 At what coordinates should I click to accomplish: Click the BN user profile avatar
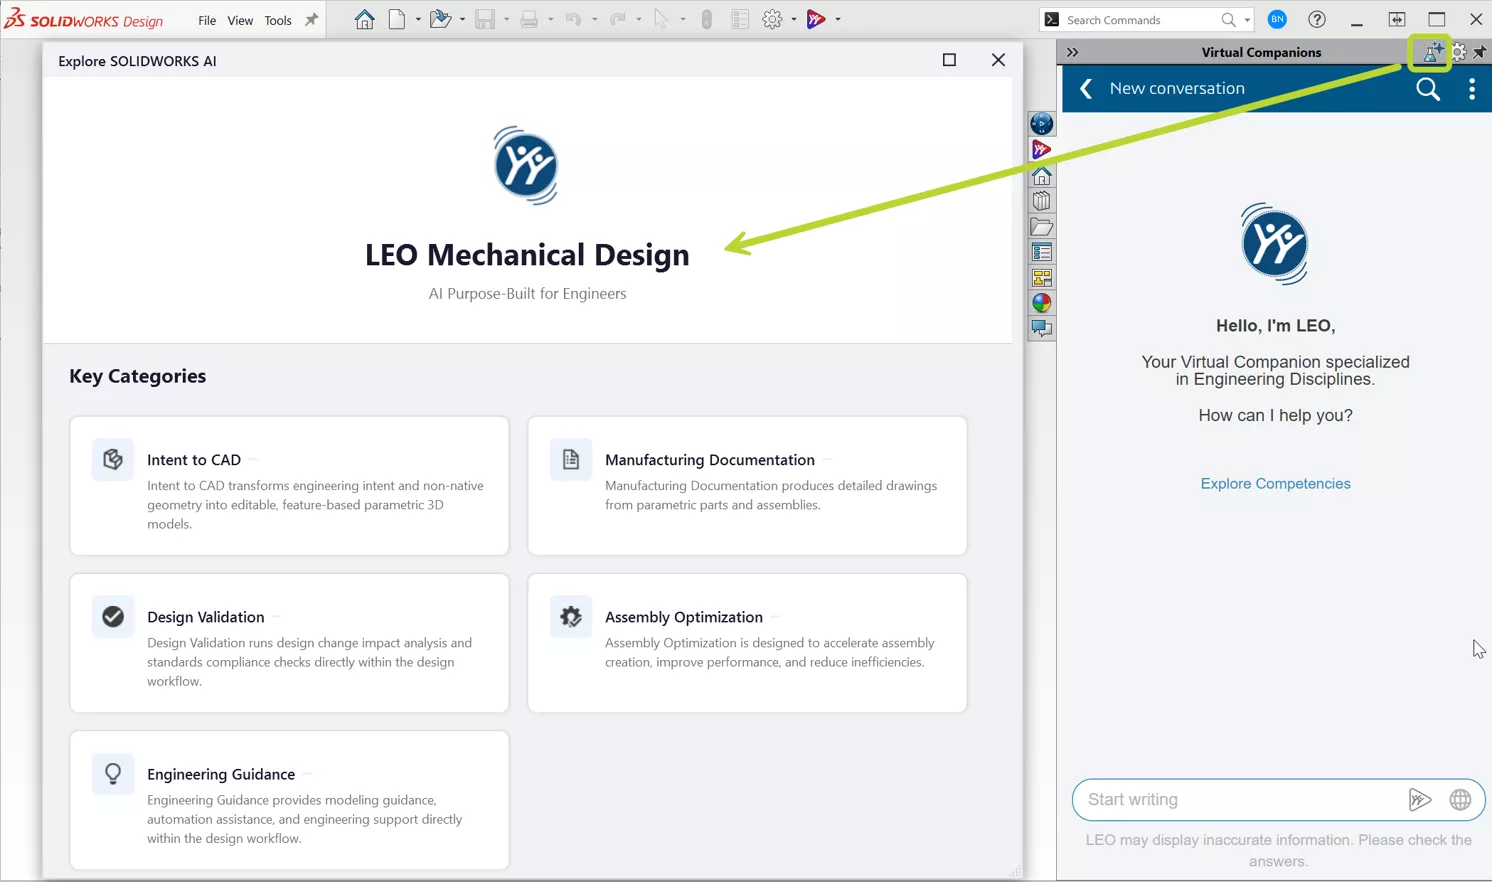click(x=1277, y=19)
